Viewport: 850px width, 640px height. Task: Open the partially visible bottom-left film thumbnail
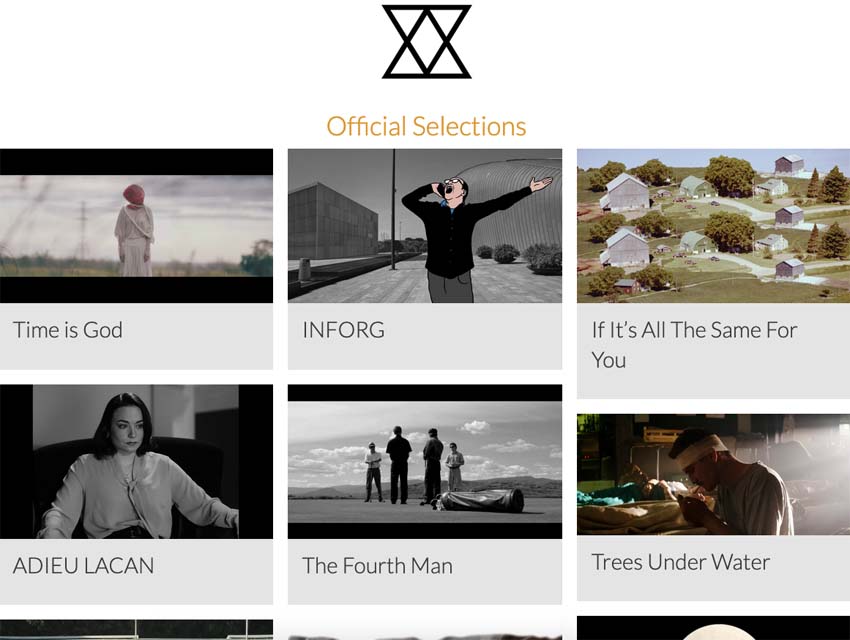pyautogui.click(x=136, y=630)
